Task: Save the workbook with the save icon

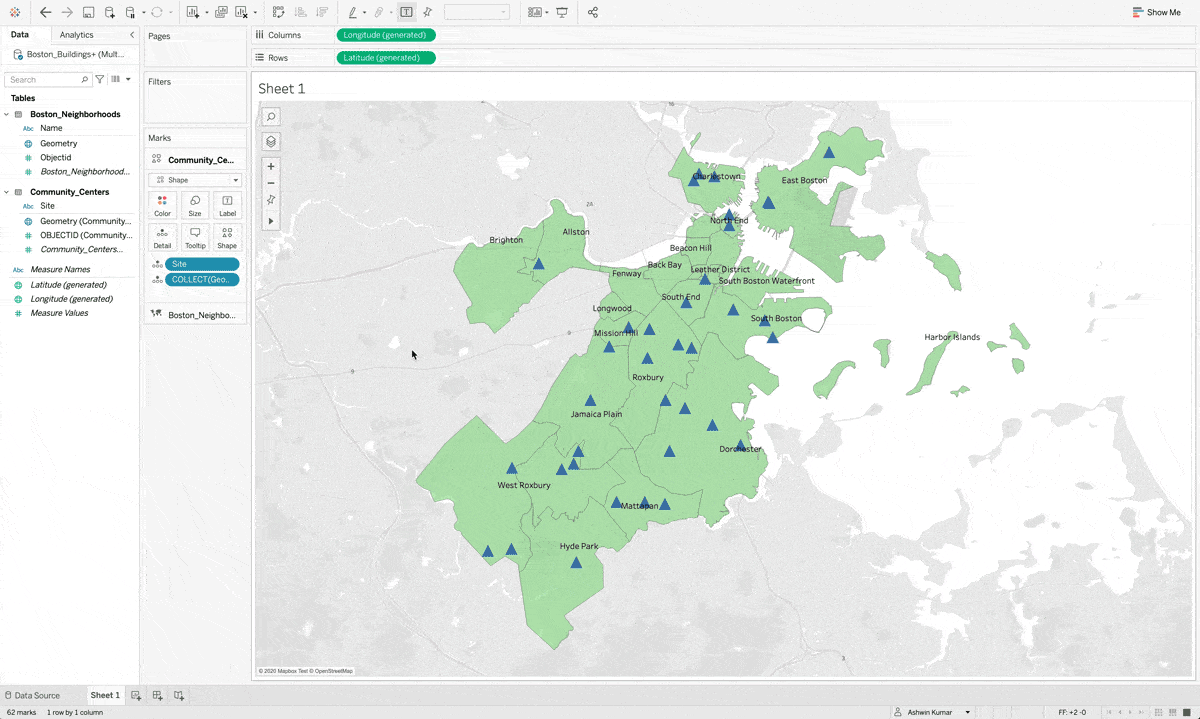Action: [88, 12]
